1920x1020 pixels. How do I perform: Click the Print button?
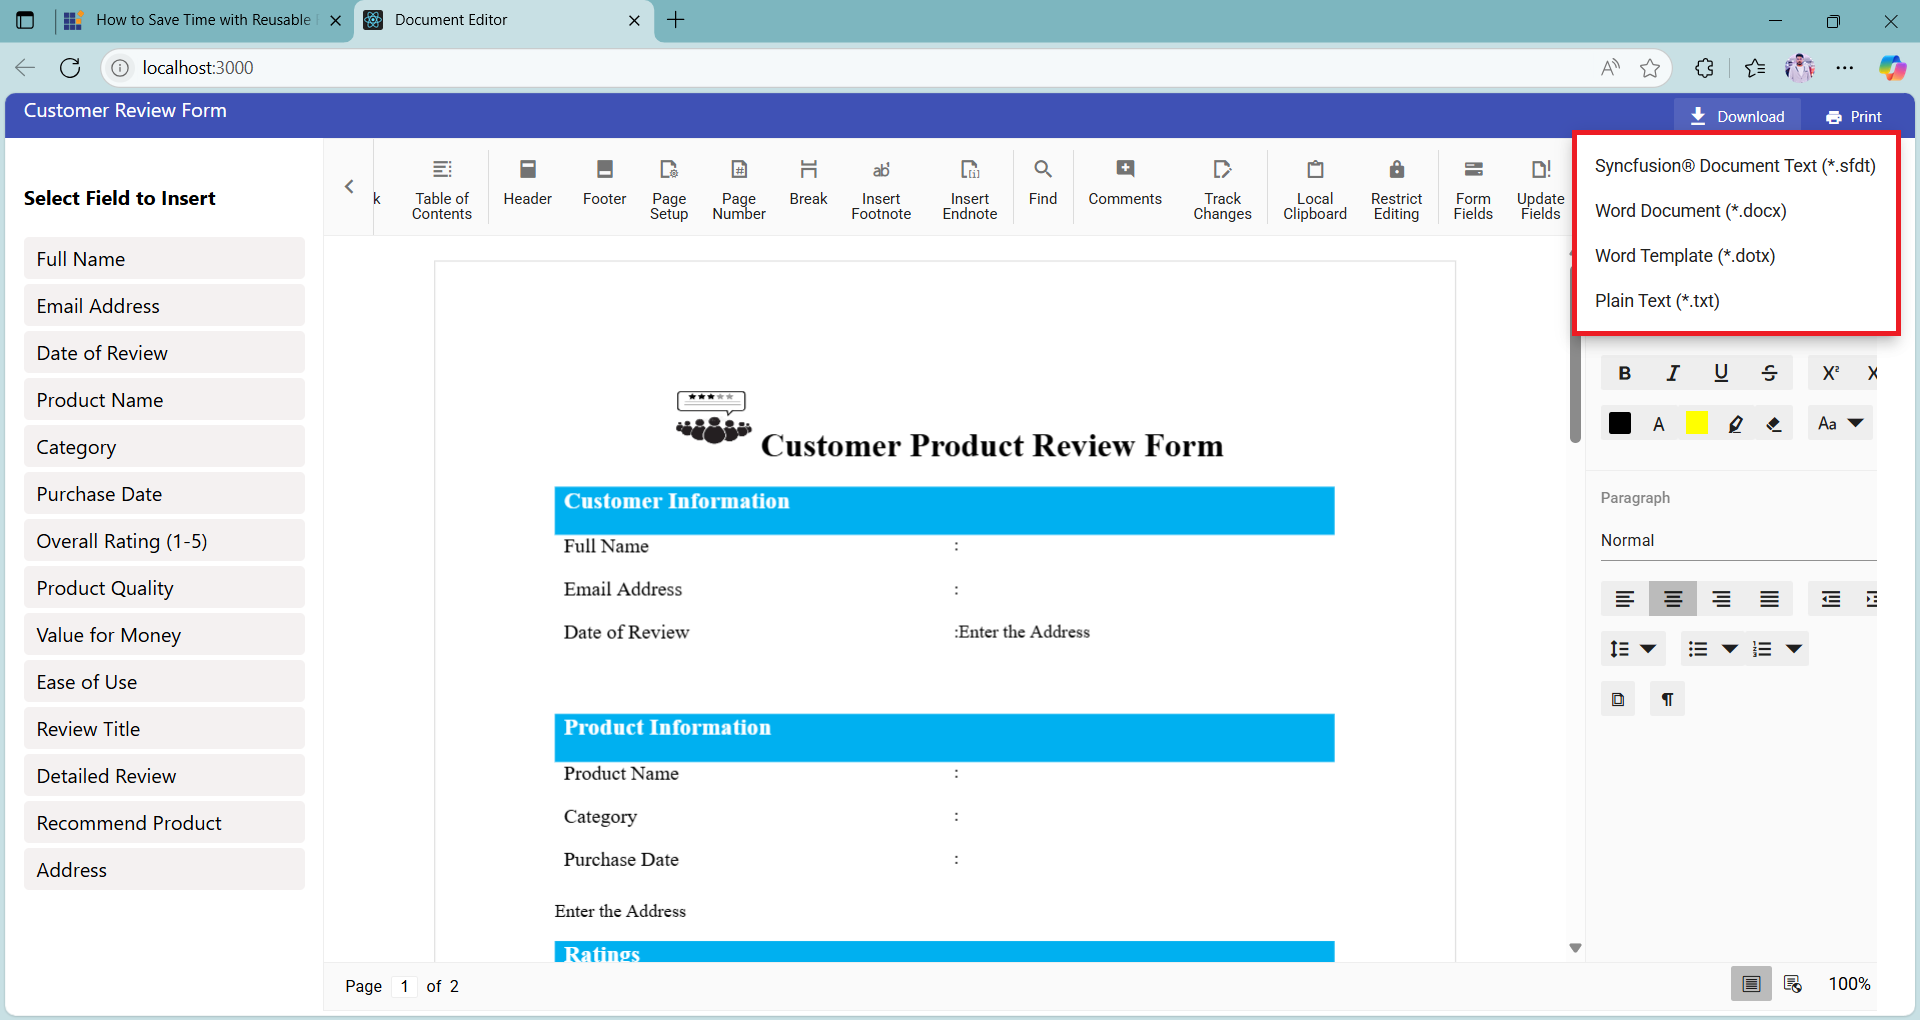(1852, 115)
